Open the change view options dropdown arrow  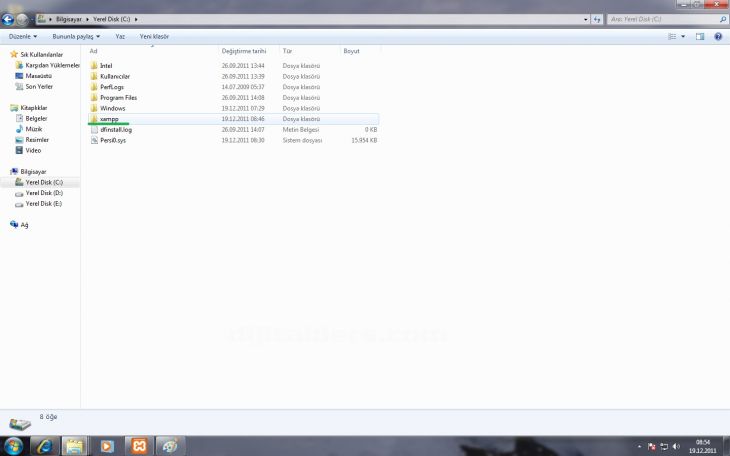(x=683, y=36)
